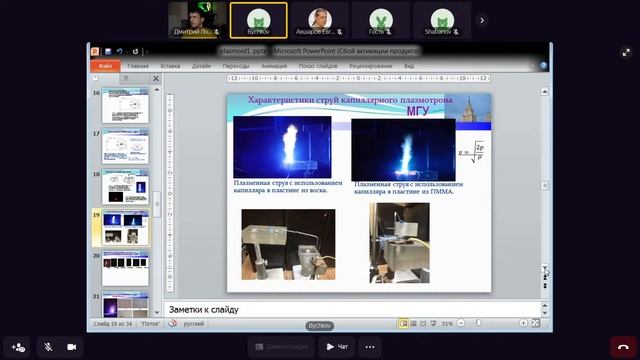Click Слайд 19 из 34 status text
This screenshot has height=360, width=640.
113,323
